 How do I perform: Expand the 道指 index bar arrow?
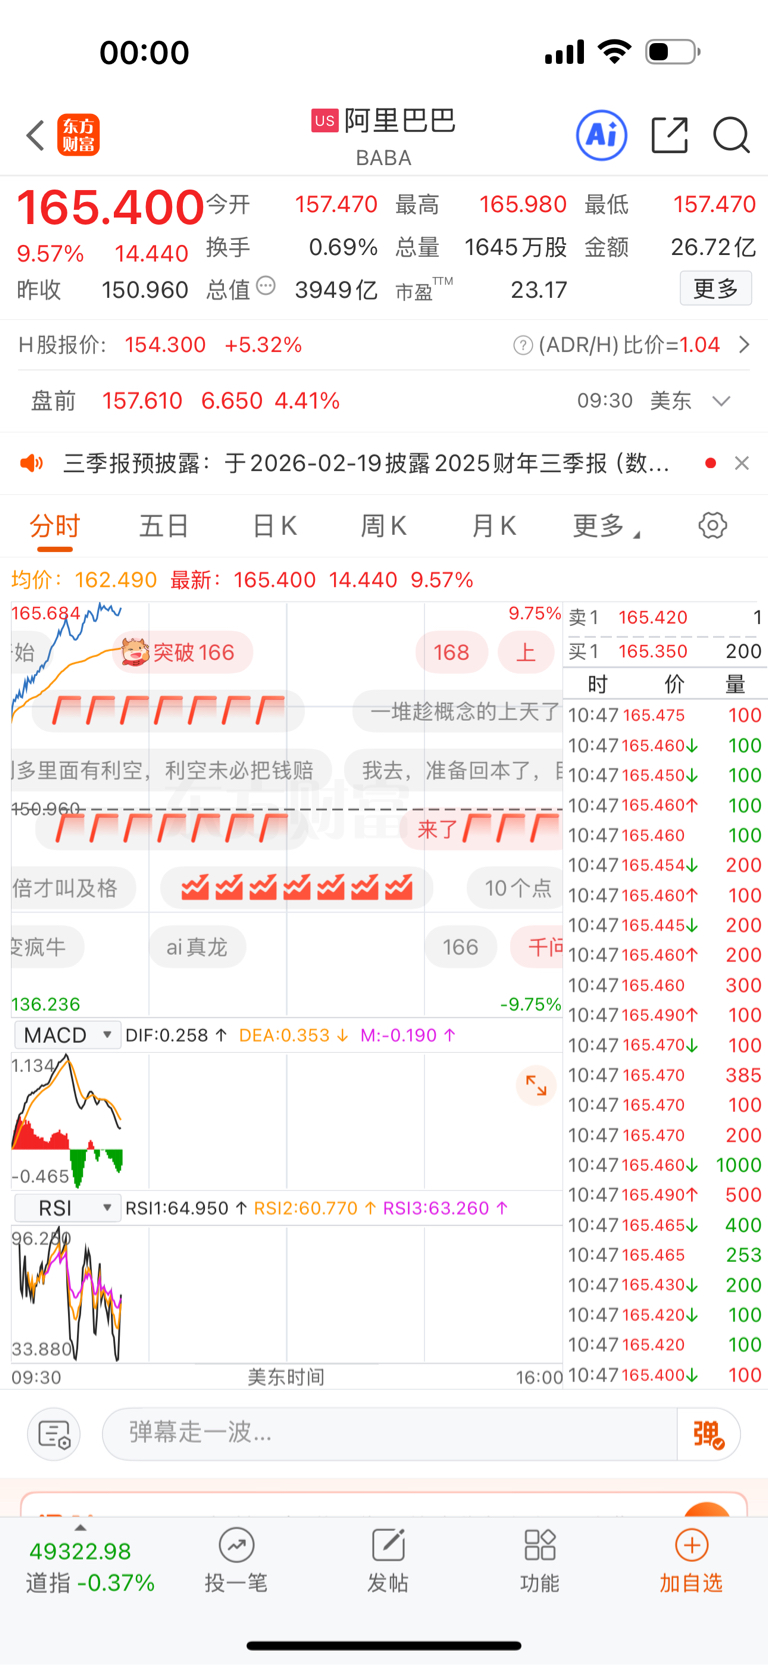coord(80,1527)
